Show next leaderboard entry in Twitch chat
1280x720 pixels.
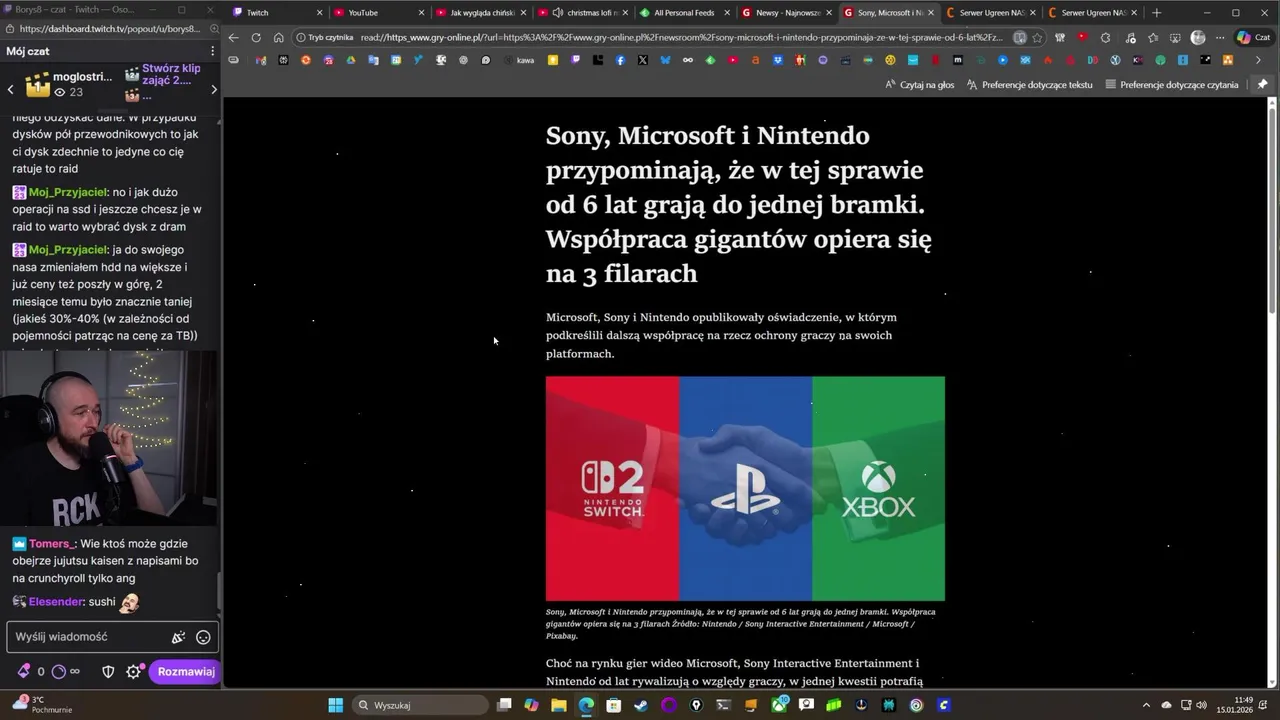point(213,89)
